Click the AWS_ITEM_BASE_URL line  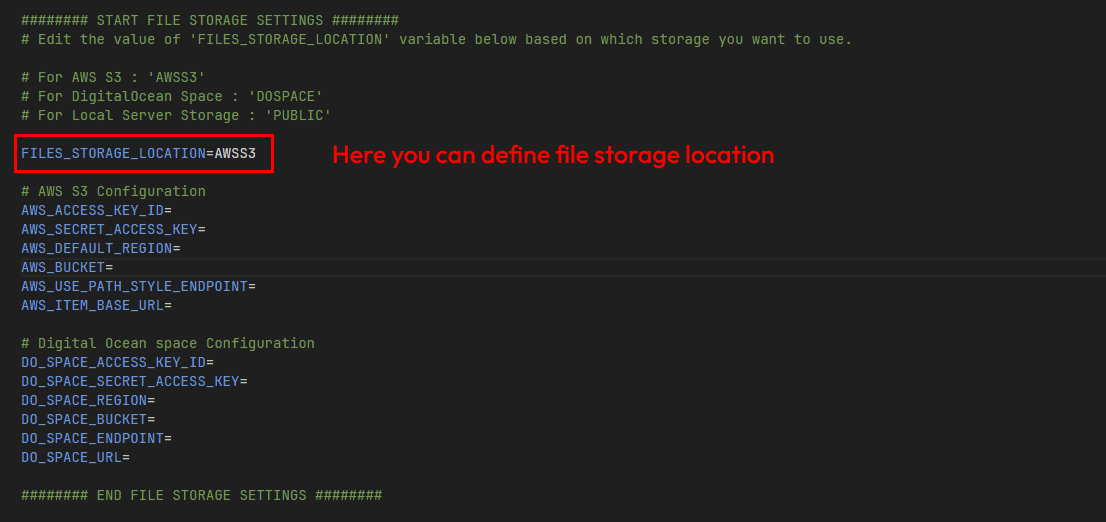tap(96, 305)
